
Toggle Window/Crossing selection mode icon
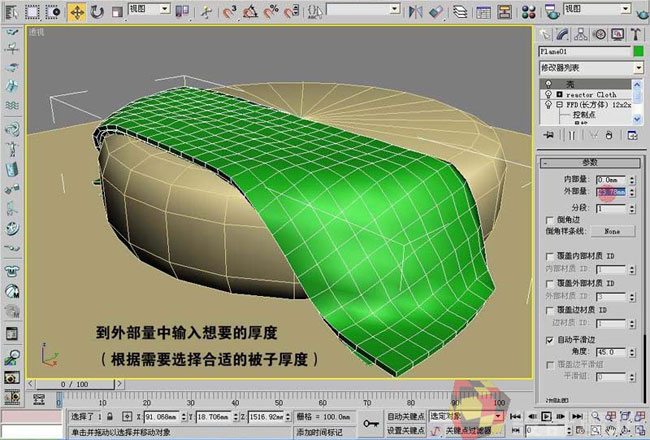coord(53,12)
